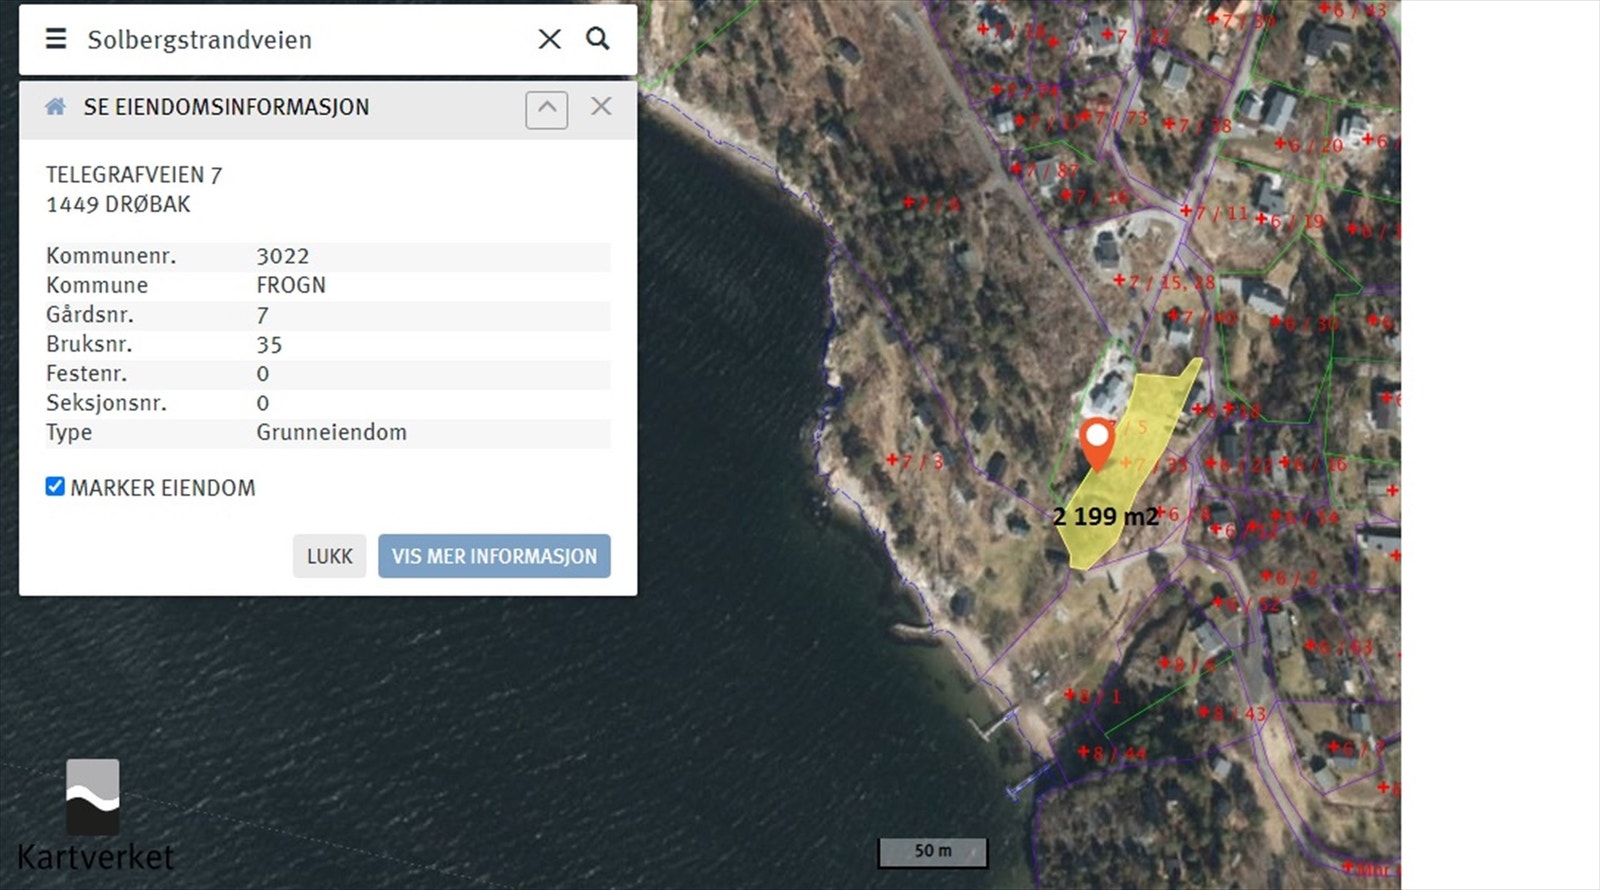Click the SE EIENDOMSINFORMASJON panel title
This screenshot has height=890, width=1600.
click(226, 107)
